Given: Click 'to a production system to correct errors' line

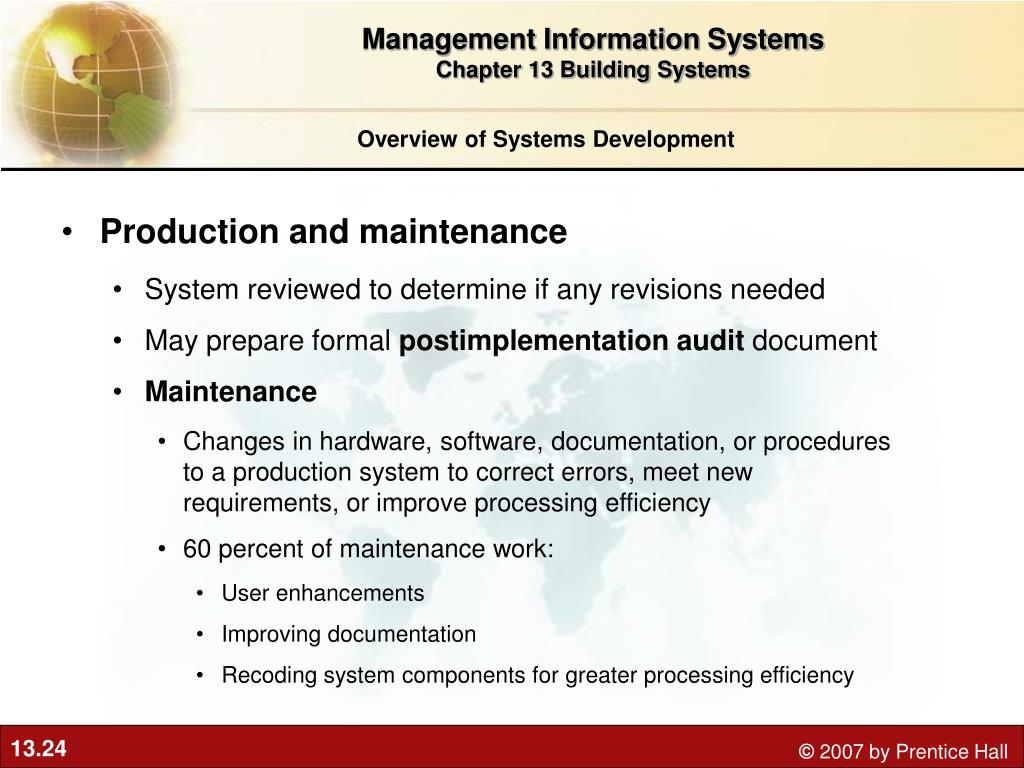Looking at the screenshot, I should [x=468, y=472].
